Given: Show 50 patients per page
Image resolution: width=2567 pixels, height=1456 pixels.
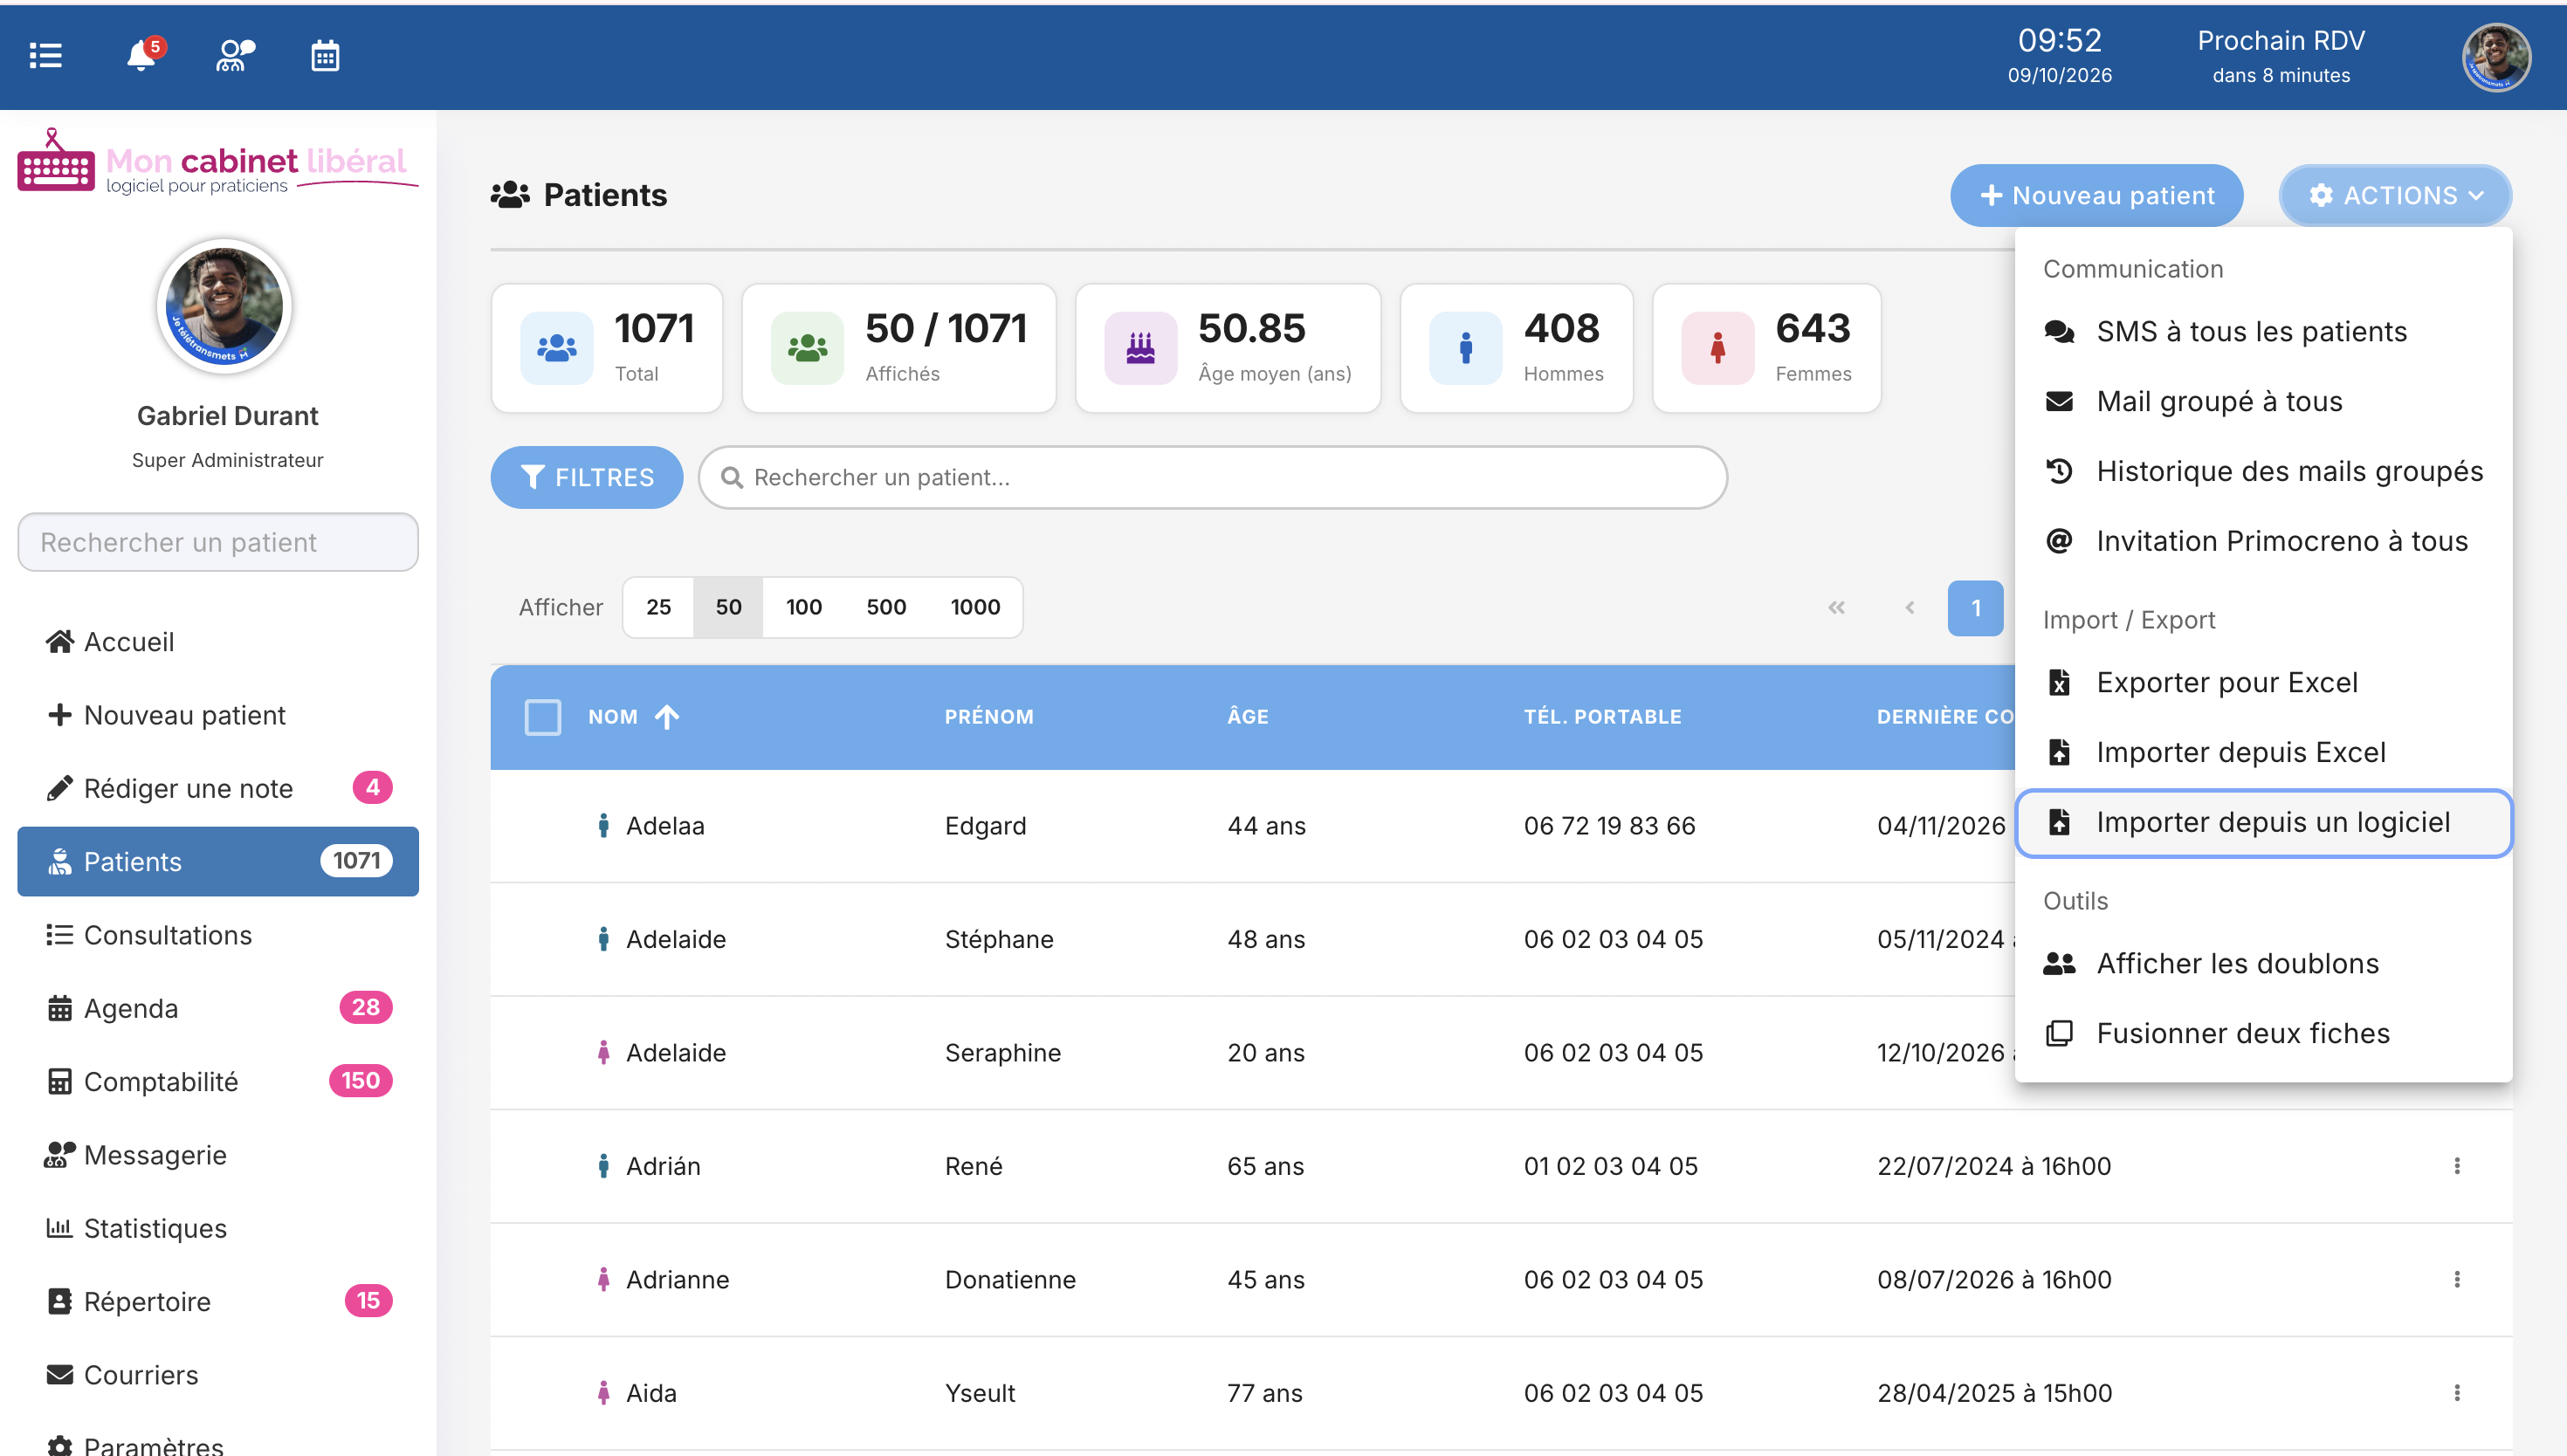Looking at the screenshot, I should [728, 607].
